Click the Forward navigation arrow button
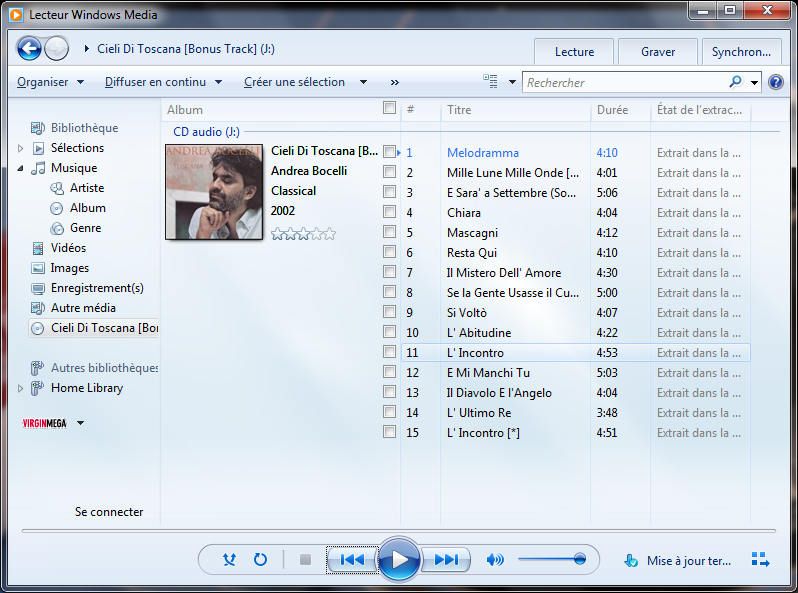798x593 pixels. [x=56, y=49]
